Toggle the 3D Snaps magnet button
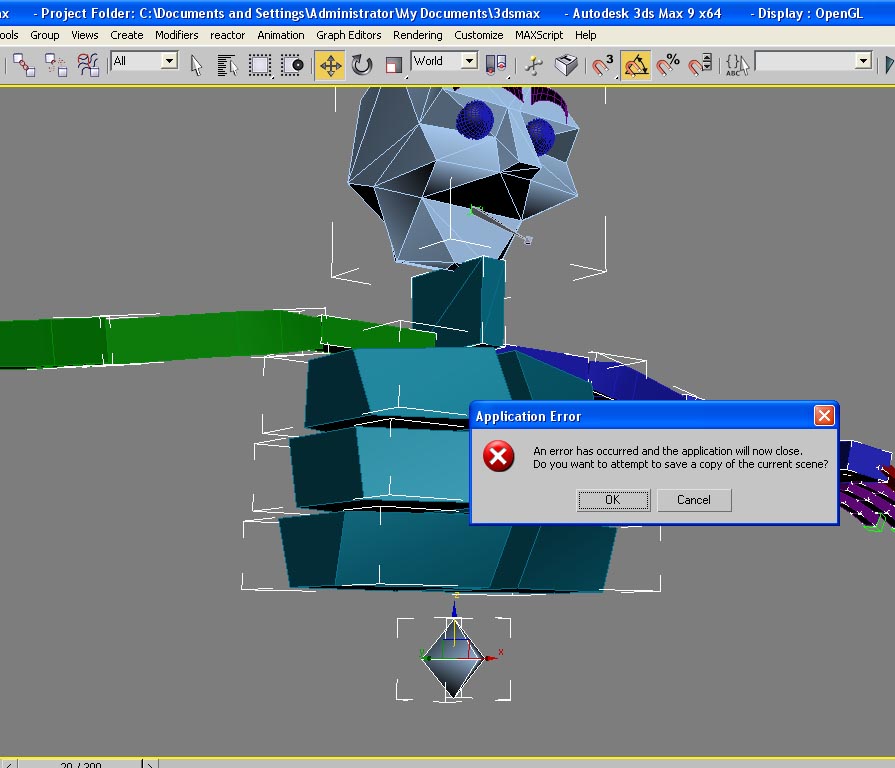The height and width of the screenshot is (768, 895). coord(603,65)
